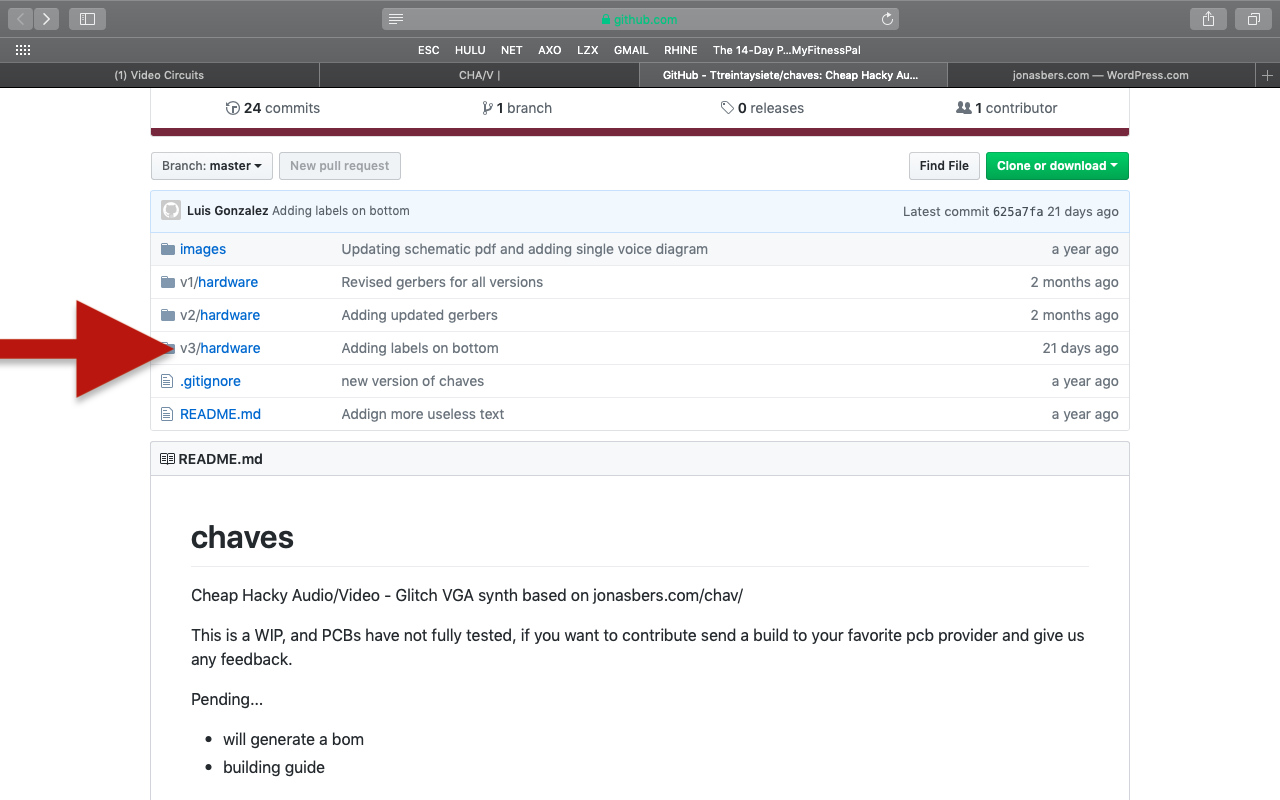
Task: Open the README.md file link
Action: 220,414
